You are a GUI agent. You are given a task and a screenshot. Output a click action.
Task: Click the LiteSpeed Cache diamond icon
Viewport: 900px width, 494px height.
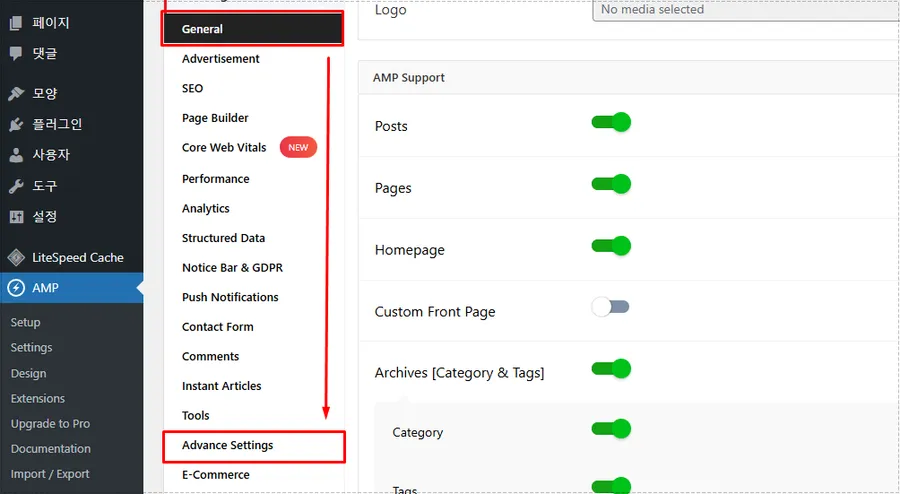click(x=16, y=258)
